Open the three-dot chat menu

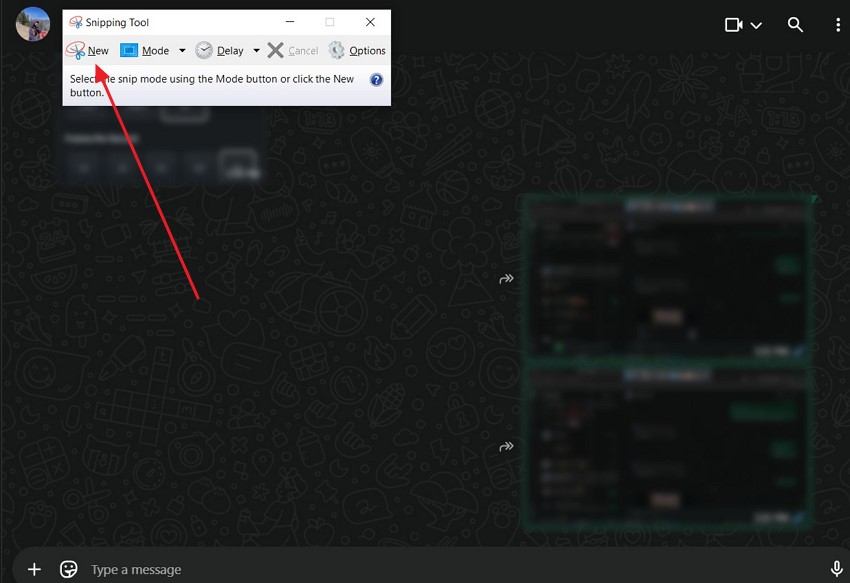click(x=836, y=25)
